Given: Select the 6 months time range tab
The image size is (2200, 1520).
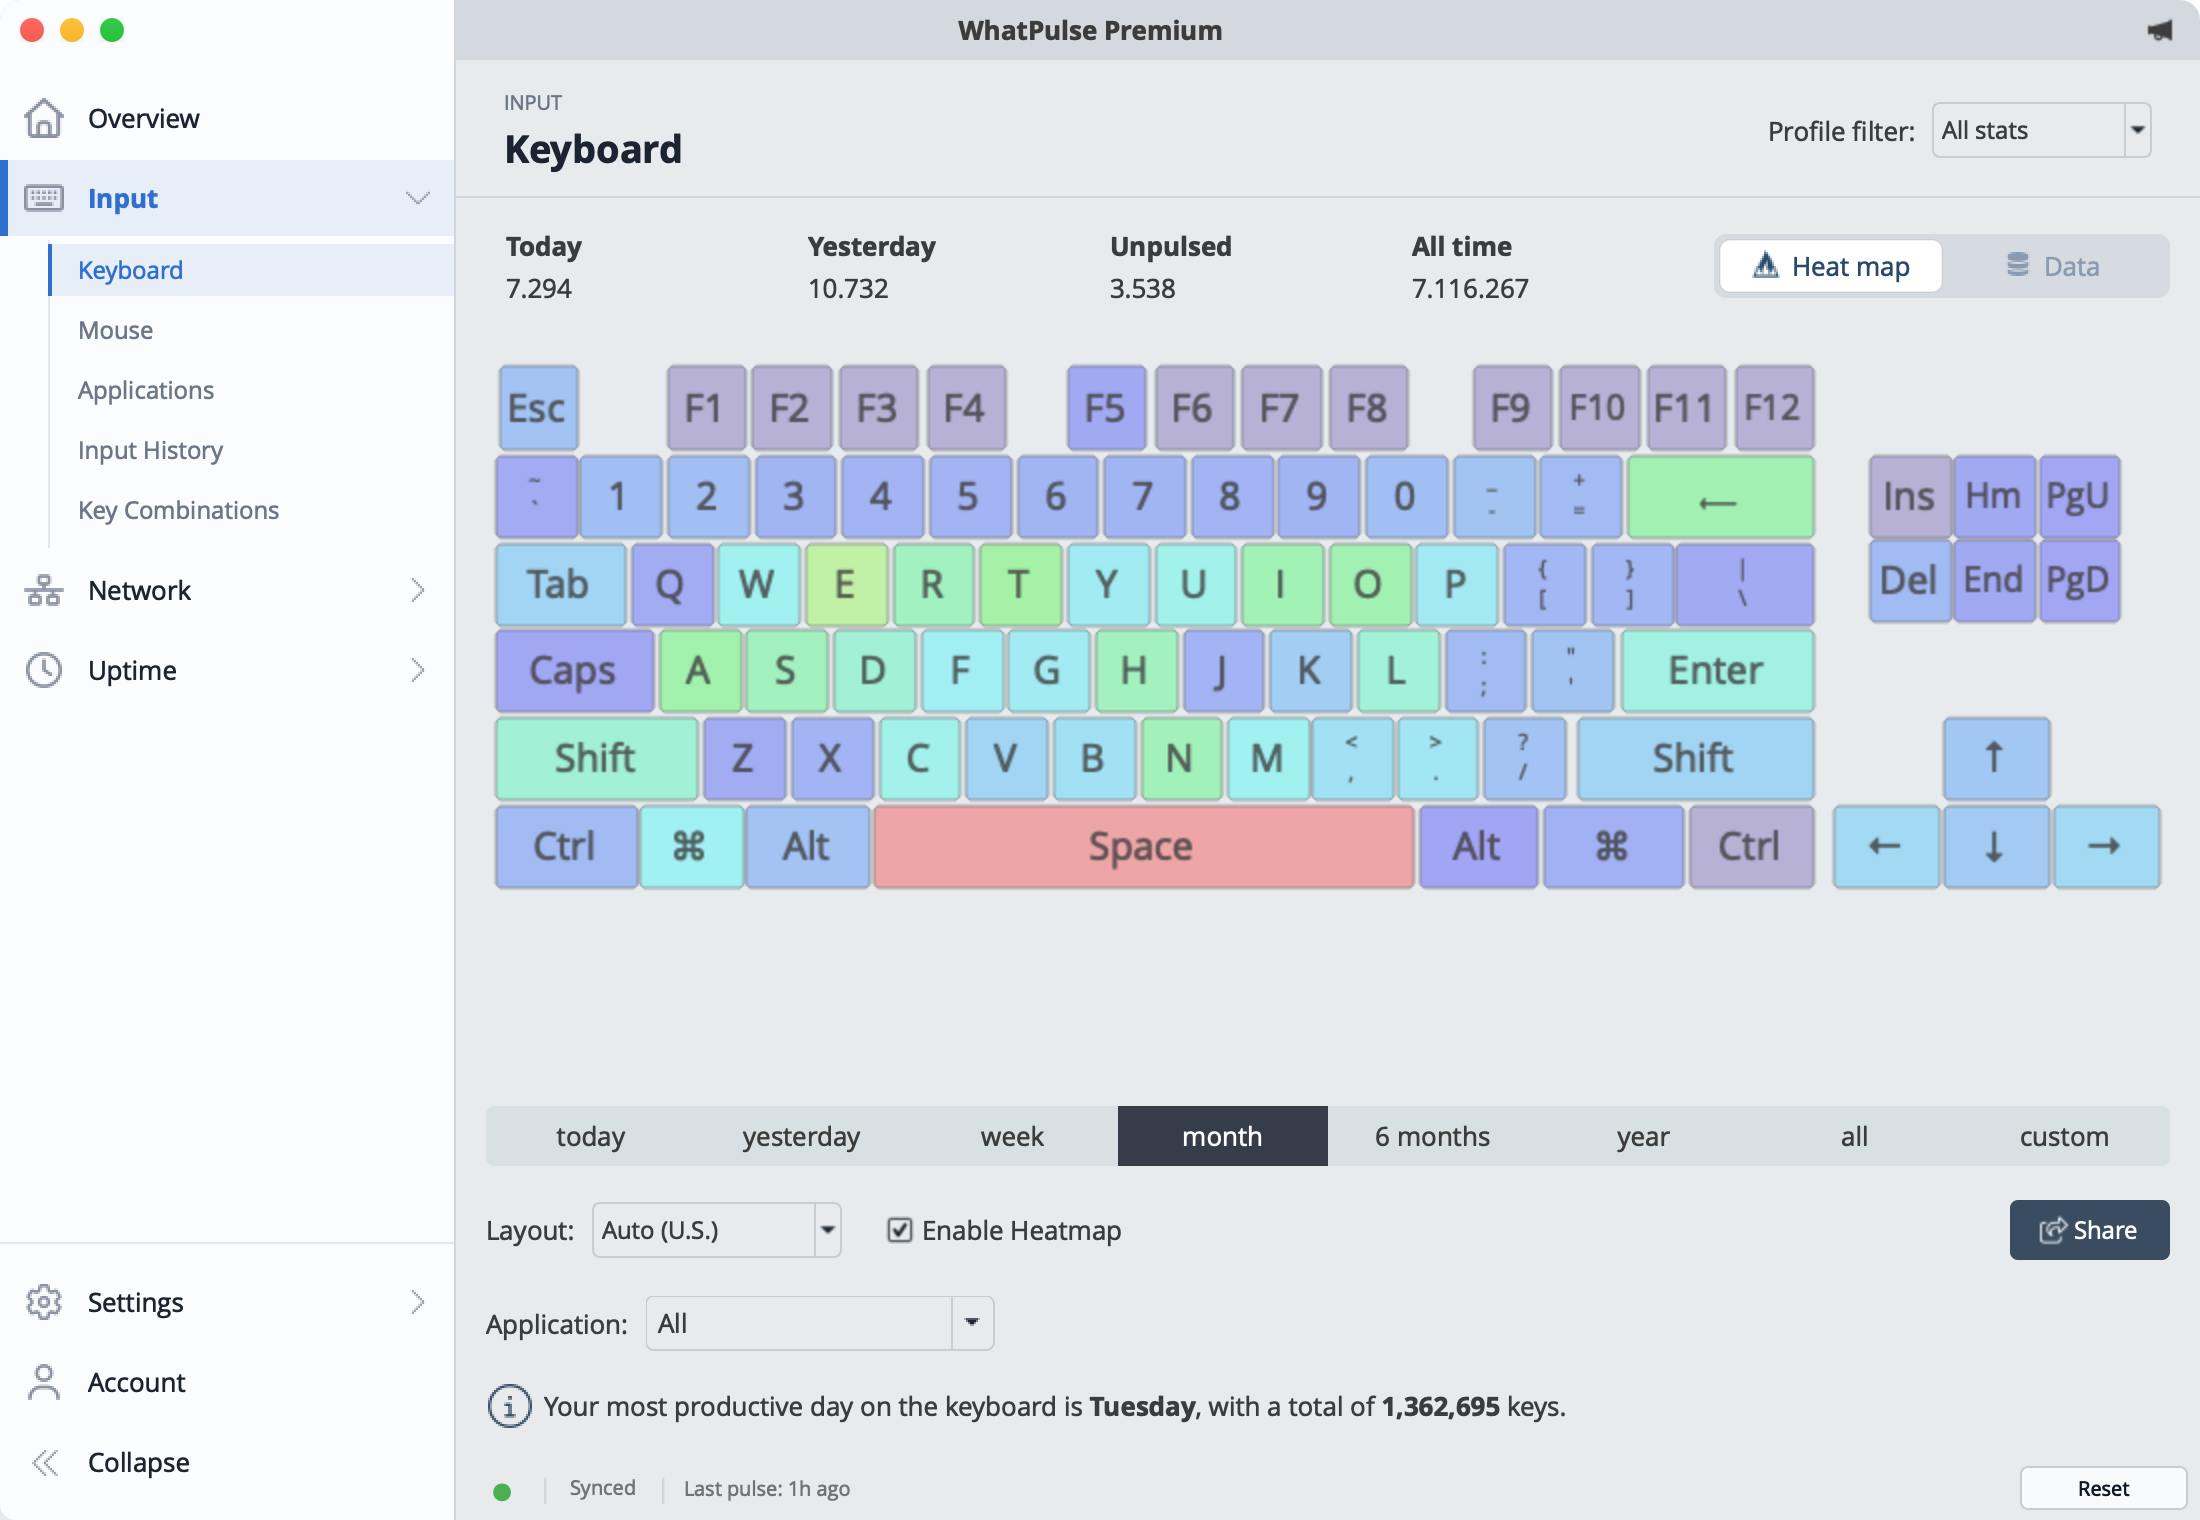Looking at the screenshot, I should point(1433,1136).
